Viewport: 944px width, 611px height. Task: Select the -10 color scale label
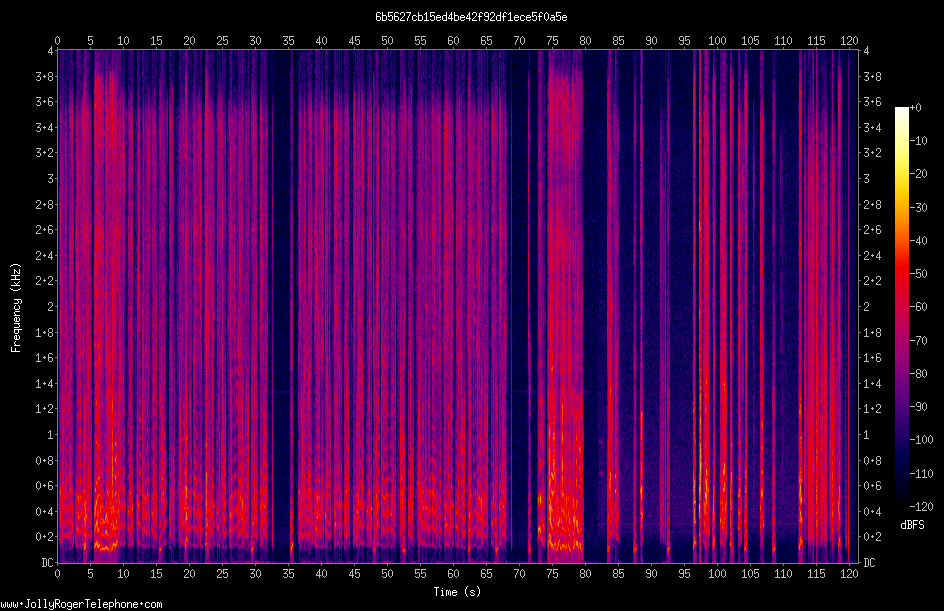(x=919, y=141)
